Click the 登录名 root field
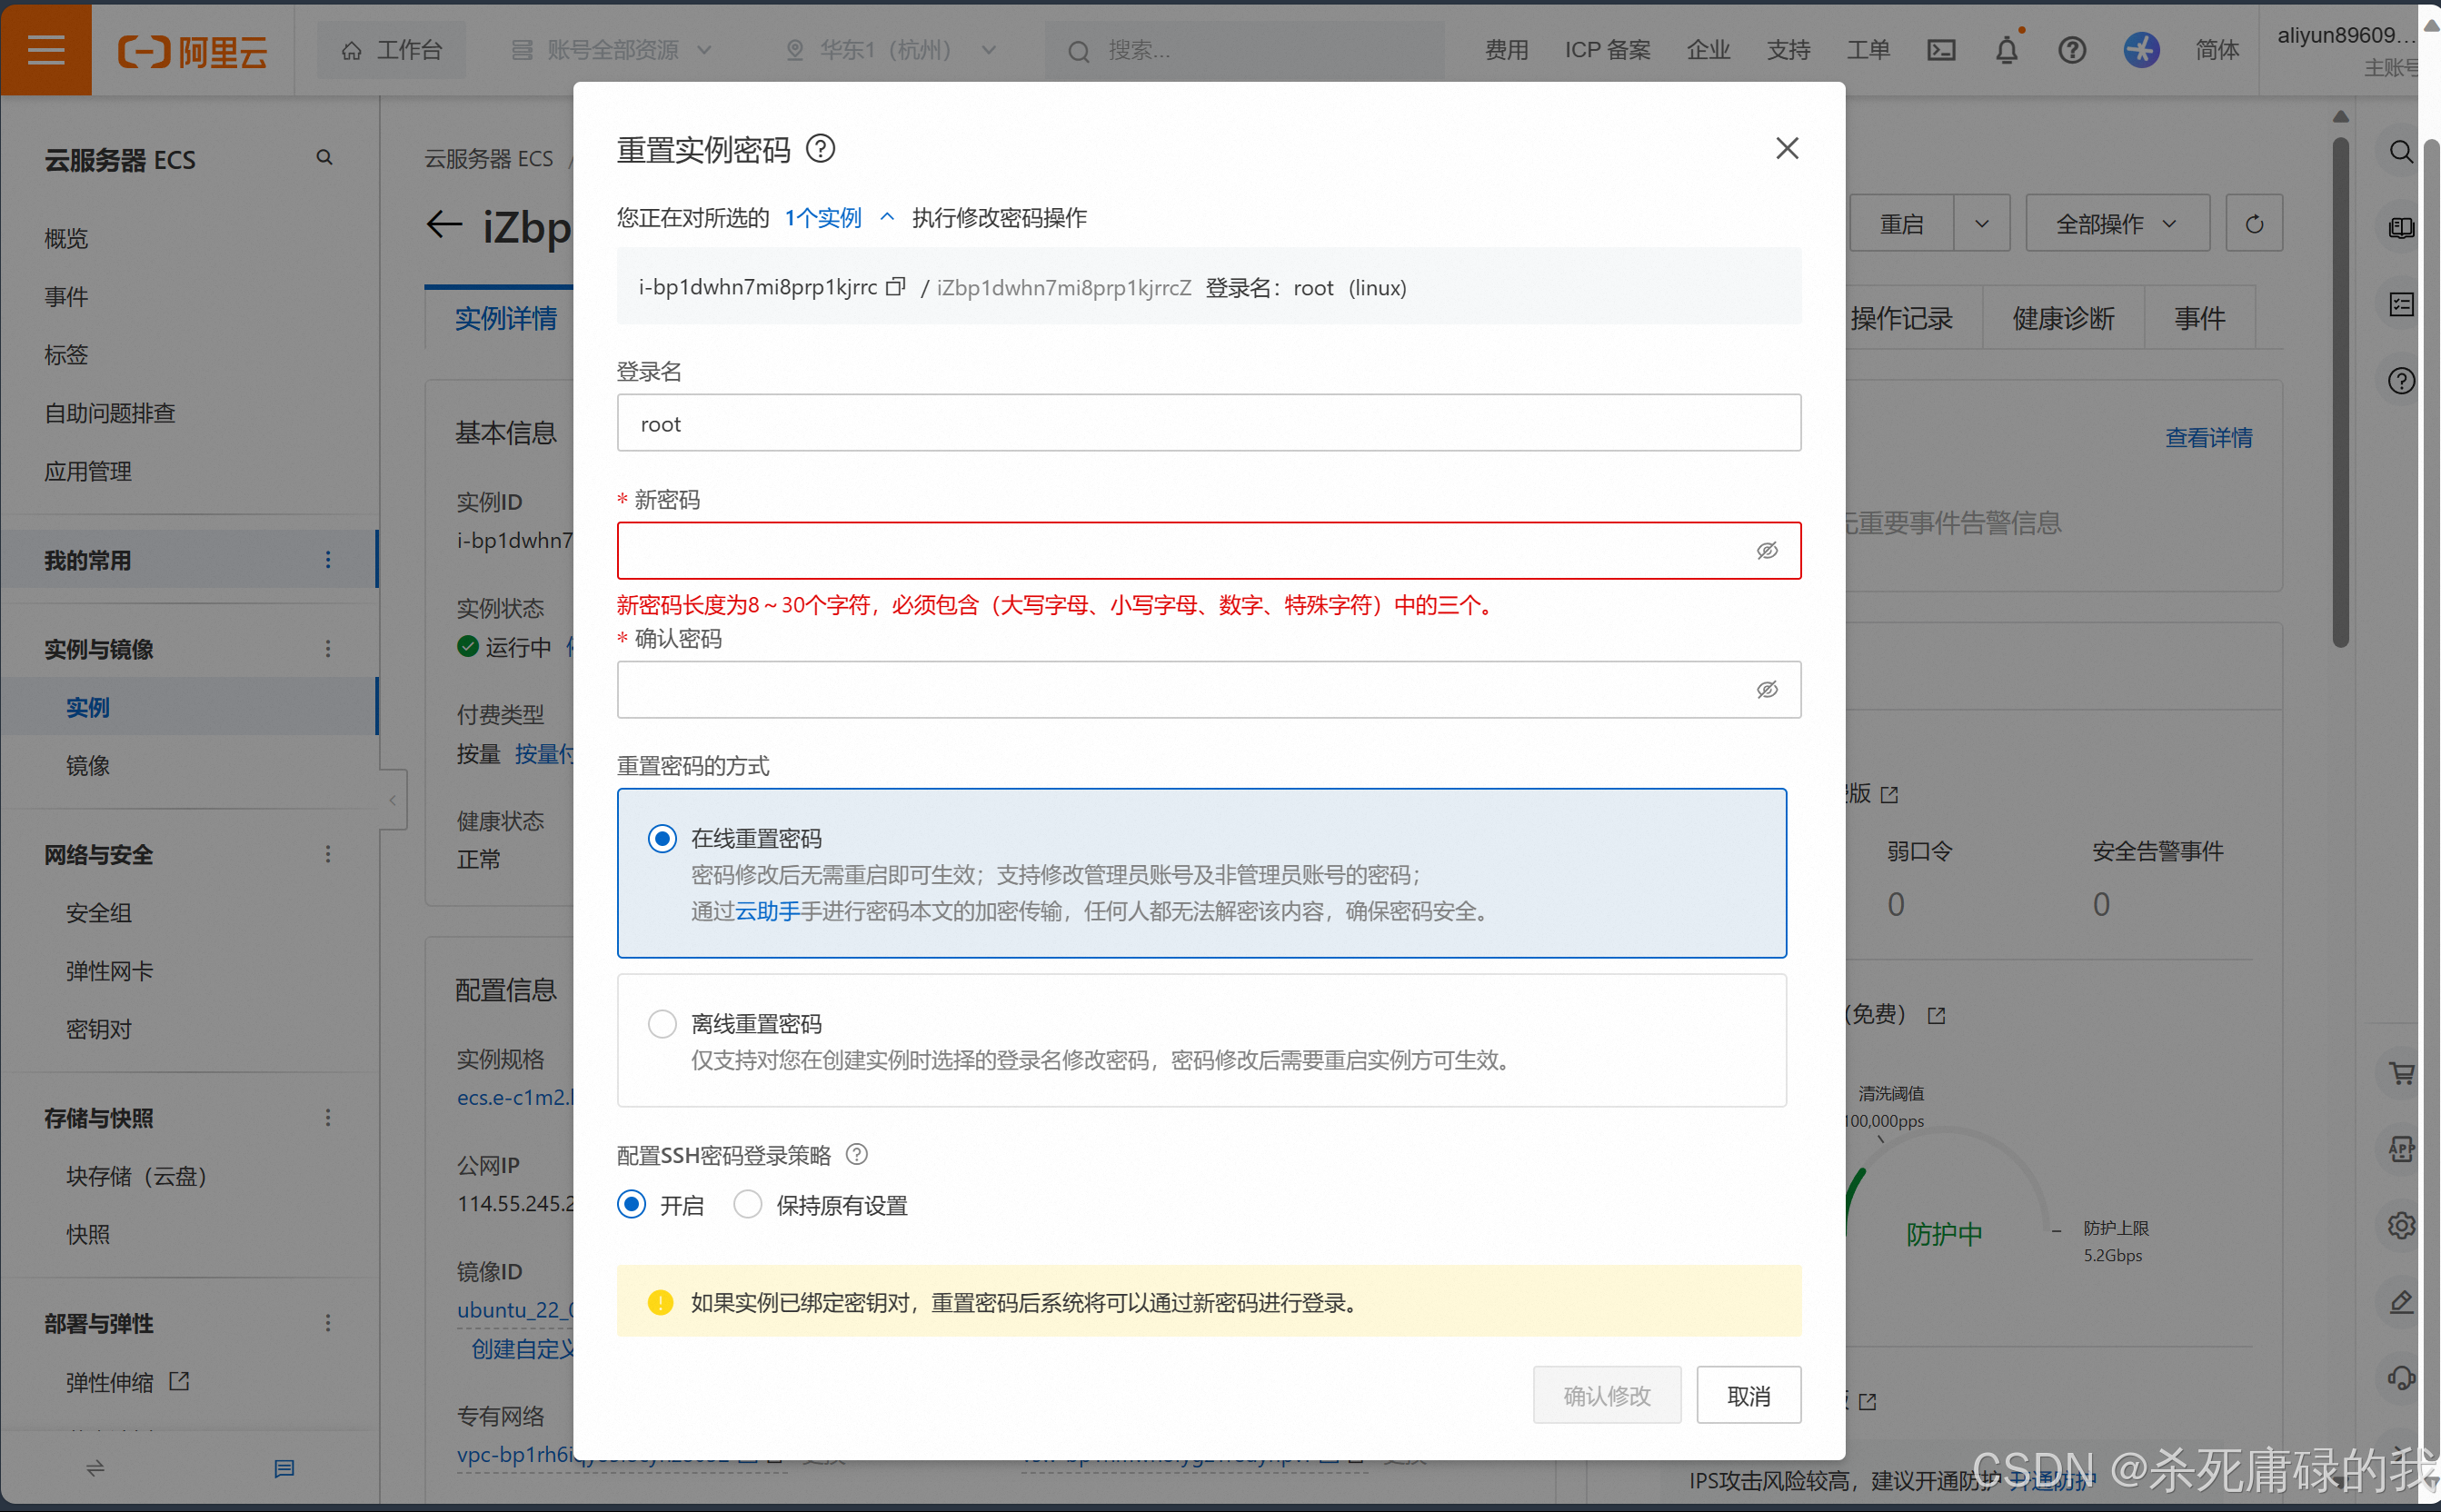 (x=1208, y=423)
